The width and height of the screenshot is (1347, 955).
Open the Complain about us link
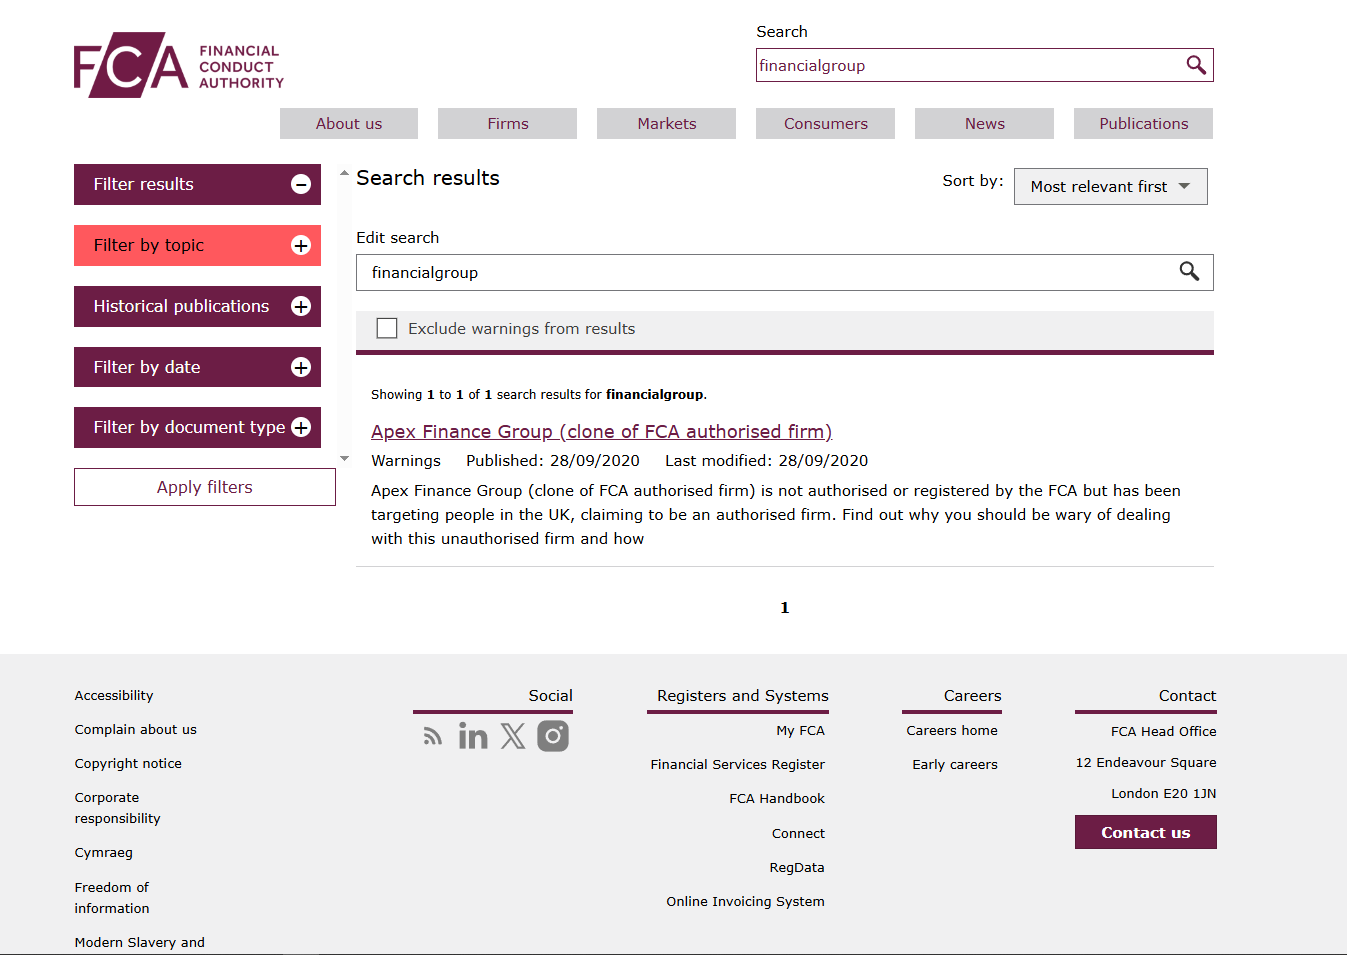[136, 729]
